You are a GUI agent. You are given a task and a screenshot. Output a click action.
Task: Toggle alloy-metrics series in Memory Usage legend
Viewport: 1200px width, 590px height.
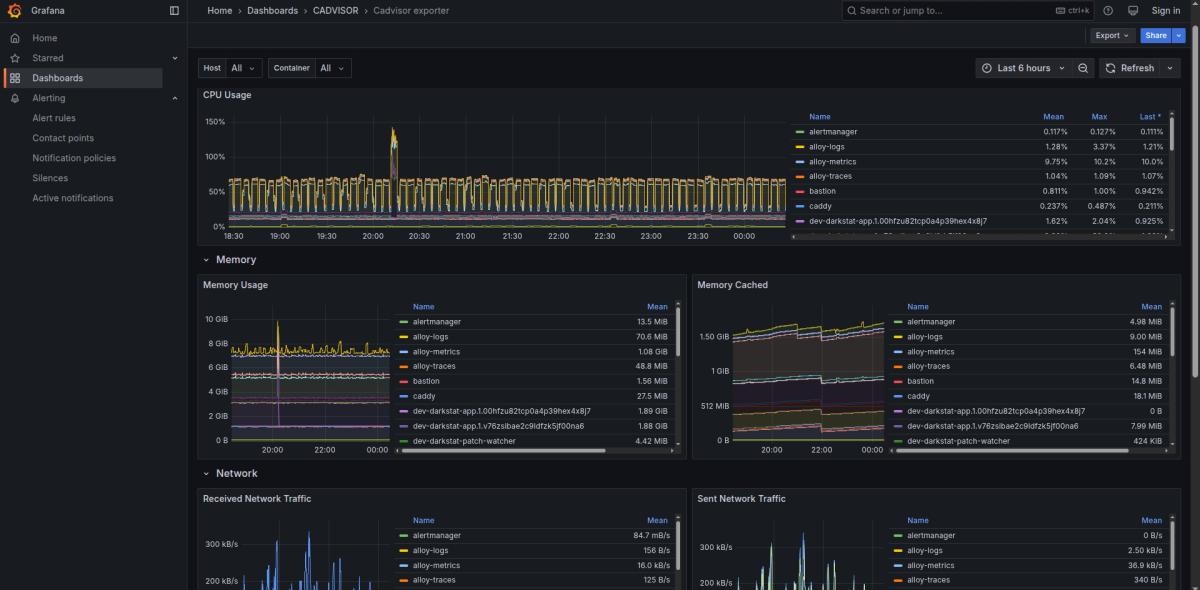(x=436, y=352)
